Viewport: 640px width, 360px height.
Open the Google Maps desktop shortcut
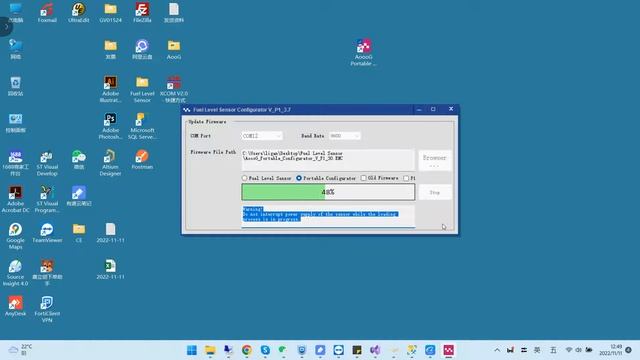[x=16, y=236]
